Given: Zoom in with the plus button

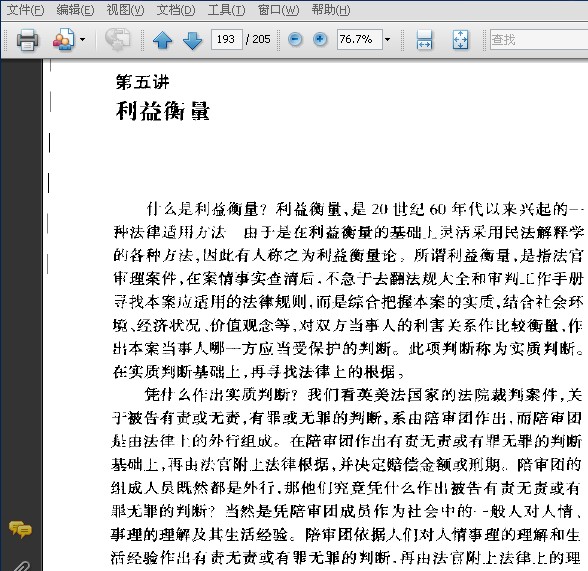Looking at the screenshot, I should point(320,39).
